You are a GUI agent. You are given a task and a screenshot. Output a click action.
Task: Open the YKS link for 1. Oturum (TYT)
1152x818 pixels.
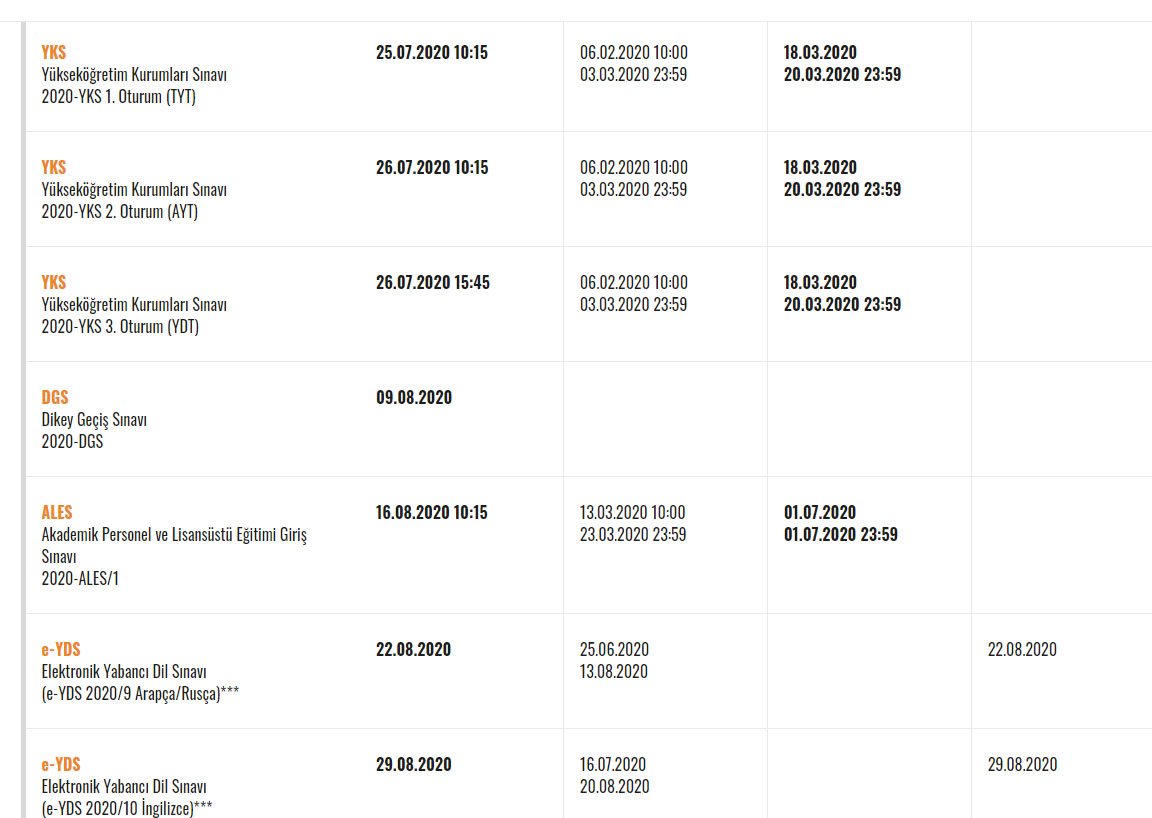(x=54, y=52)
